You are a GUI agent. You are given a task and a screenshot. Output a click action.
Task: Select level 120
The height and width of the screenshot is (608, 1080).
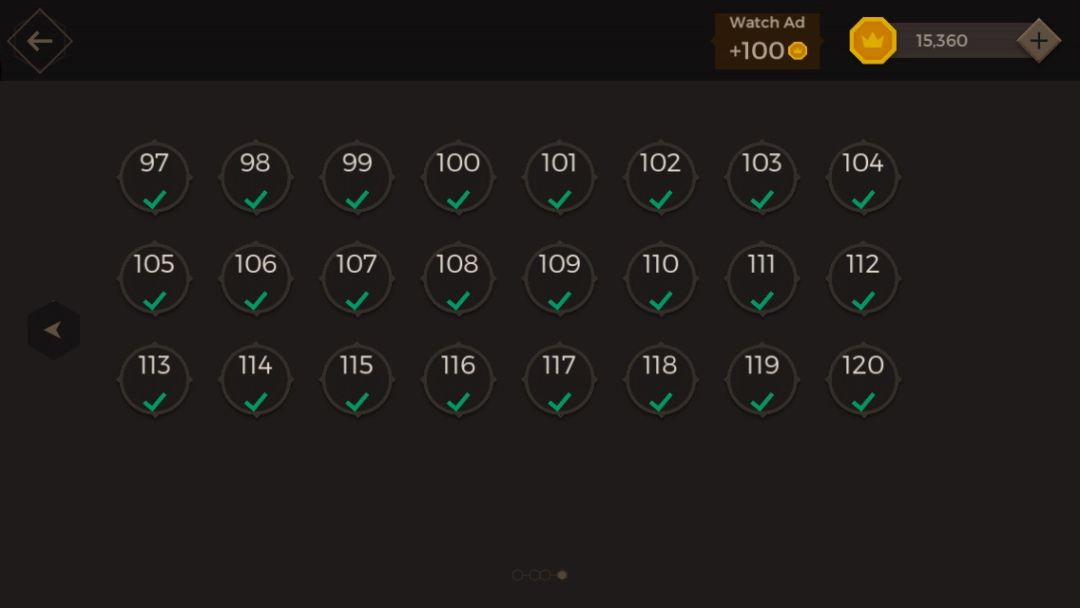pos(863,380)
